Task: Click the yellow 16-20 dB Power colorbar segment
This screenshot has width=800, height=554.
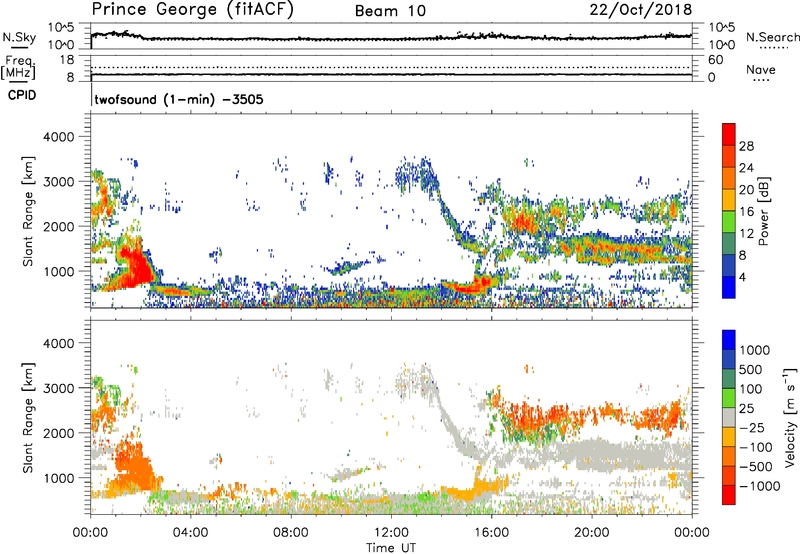Action: click(x=729, y=199)
